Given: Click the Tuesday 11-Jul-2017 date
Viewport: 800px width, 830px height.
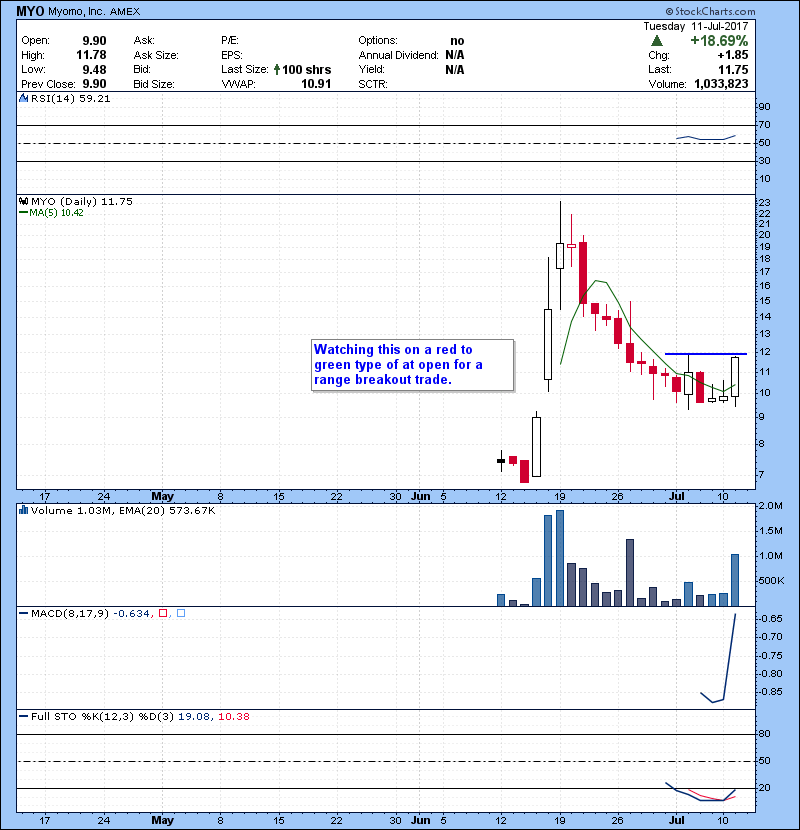Looking at the screenshot, I should (696, 26).
